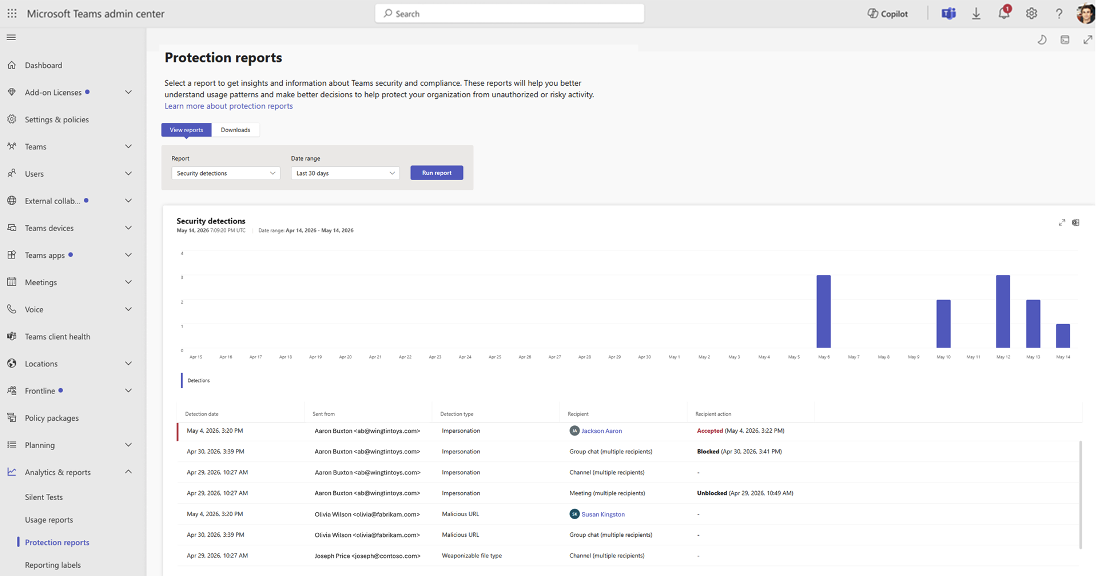Click in the top Search box

tap(509, 13)
